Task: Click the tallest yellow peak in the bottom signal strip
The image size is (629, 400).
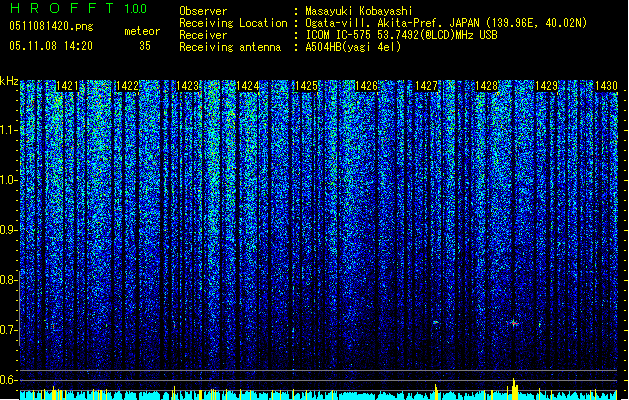Action: (514, 388)
